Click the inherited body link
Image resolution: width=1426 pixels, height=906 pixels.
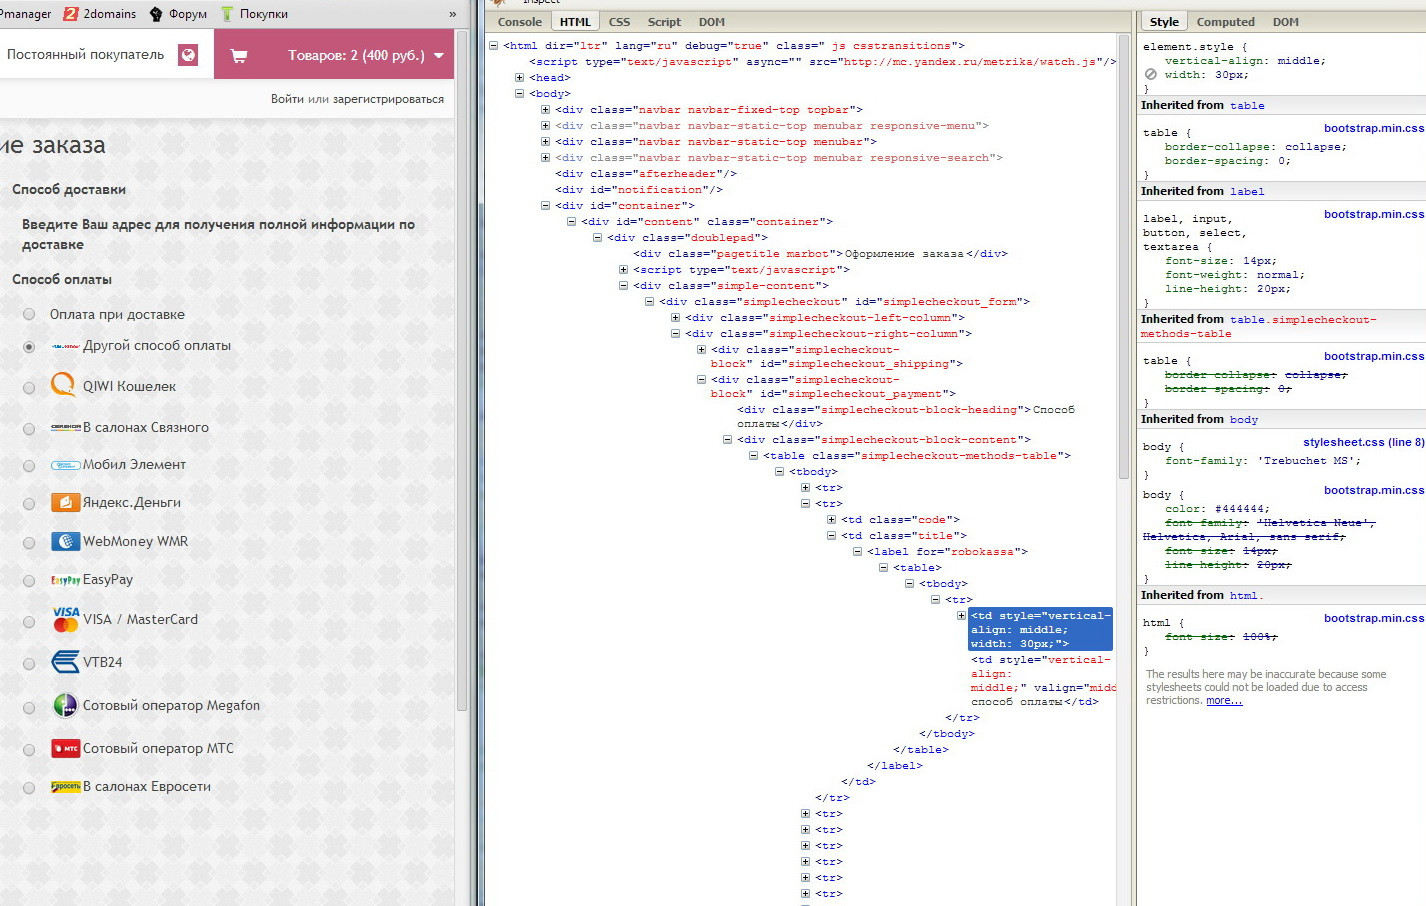(1244, 420)
